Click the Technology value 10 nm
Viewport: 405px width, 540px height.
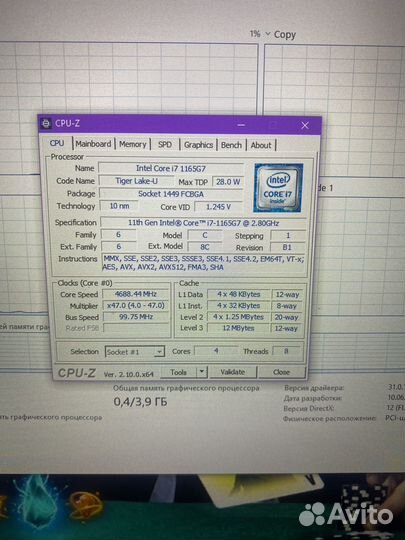click(119, 206)
